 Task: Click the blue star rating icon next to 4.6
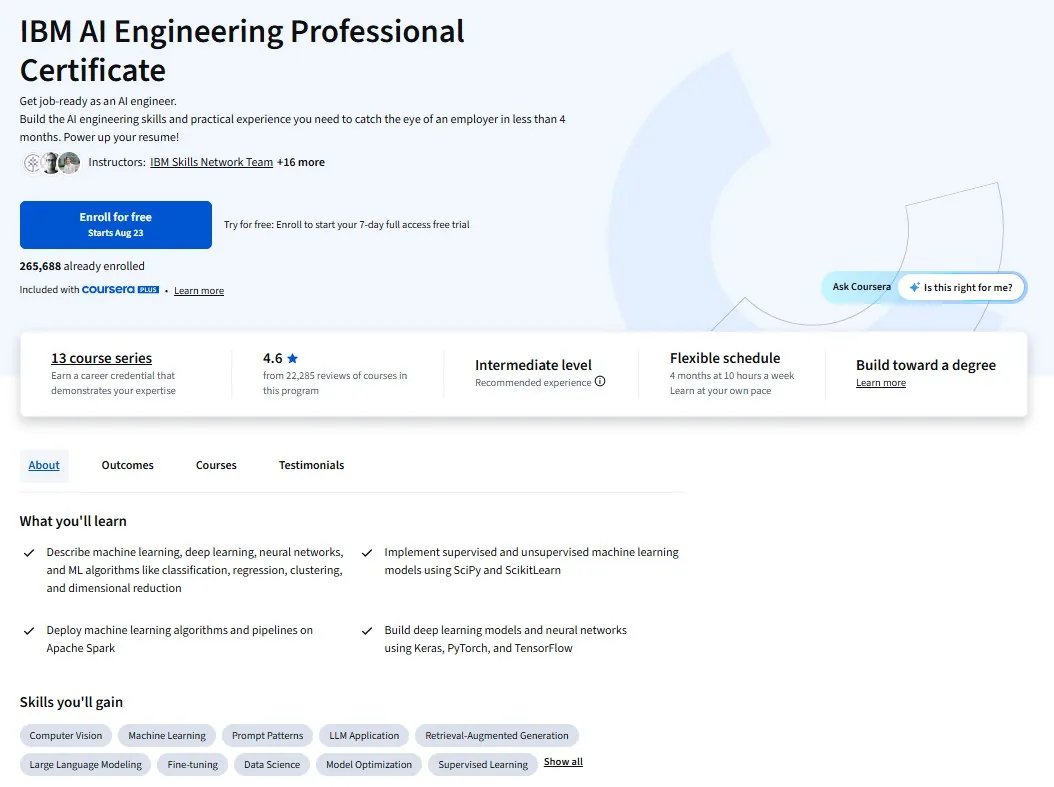[292, 358]
